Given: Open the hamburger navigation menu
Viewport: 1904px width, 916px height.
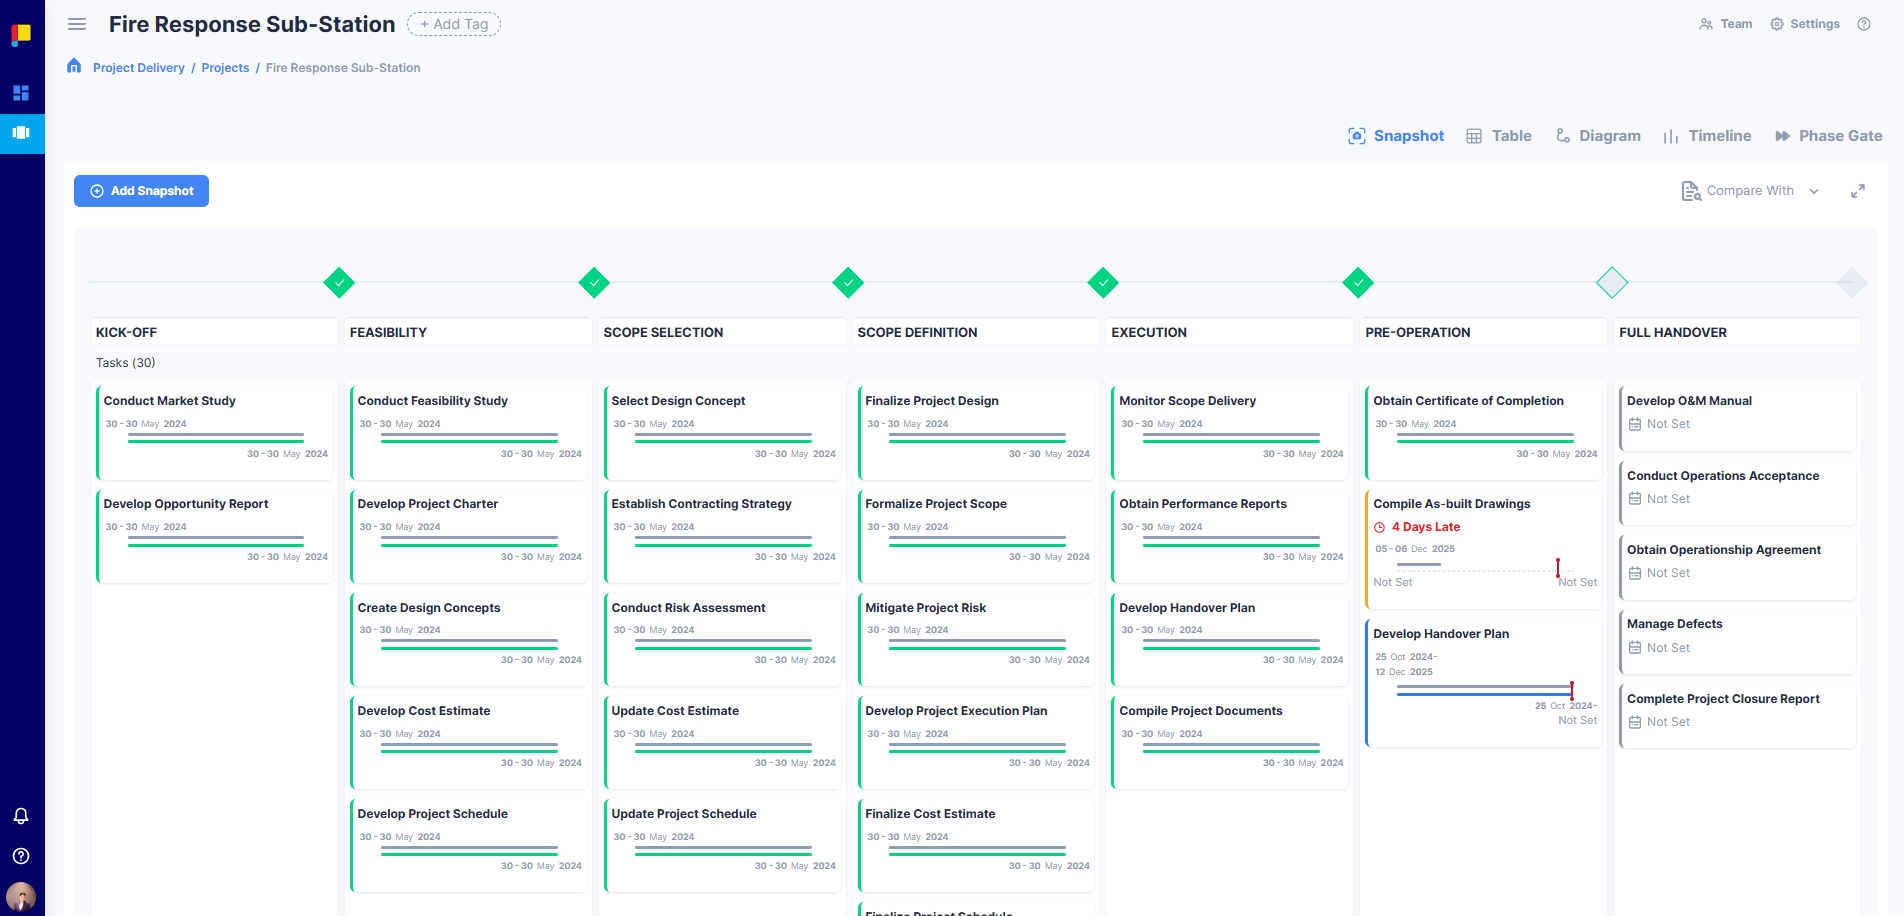Looking at the screenshot, I should [x=77, y=24].
